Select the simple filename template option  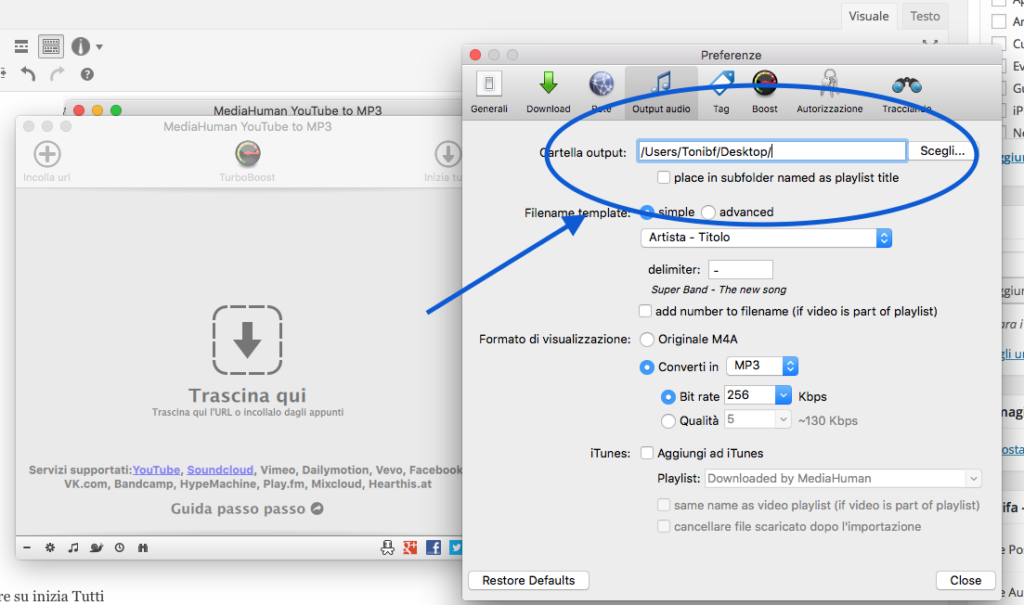647,212
